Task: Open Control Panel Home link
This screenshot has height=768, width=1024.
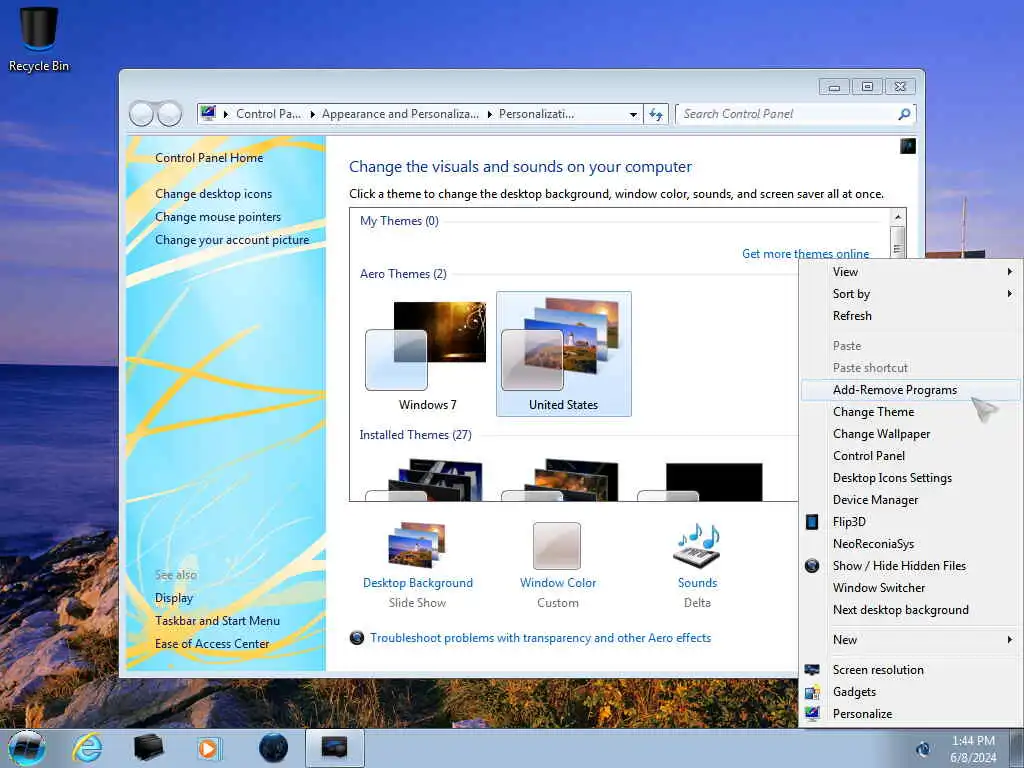Action: pos(209,158)
